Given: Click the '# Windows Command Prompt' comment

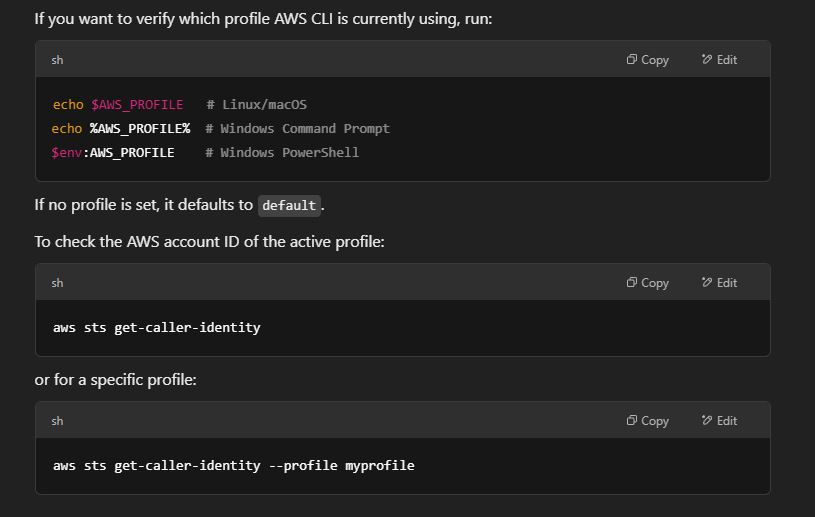Looking at the screenshot, I should pyautogui.click(x=297, y=128).
